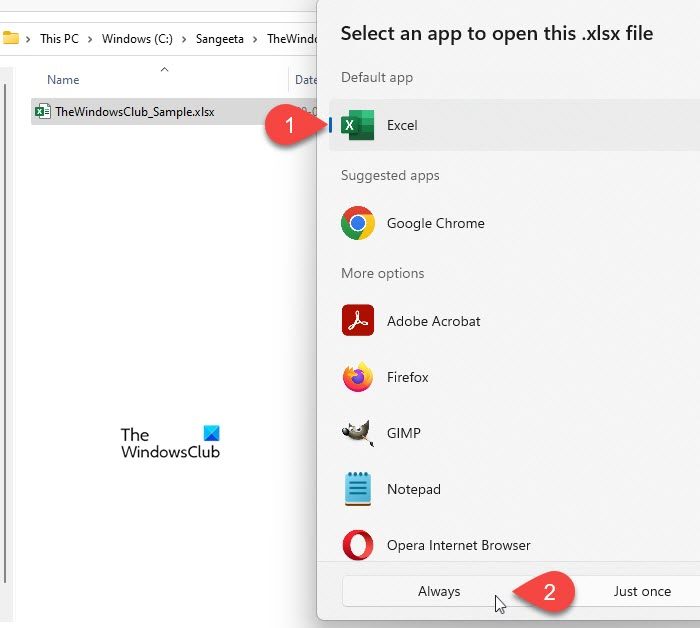Select the Excel app icon
This screenshot has width=700, height=628.
coord(358,125)
